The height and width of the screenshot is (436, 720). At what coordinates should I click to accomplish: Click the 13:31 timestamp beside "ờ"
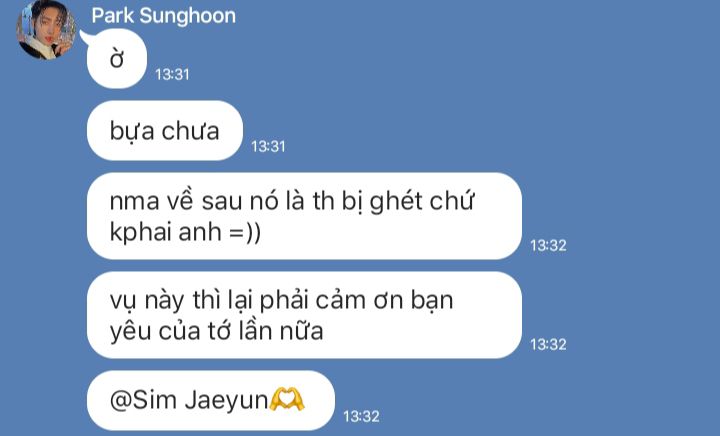tap(172, 74)
